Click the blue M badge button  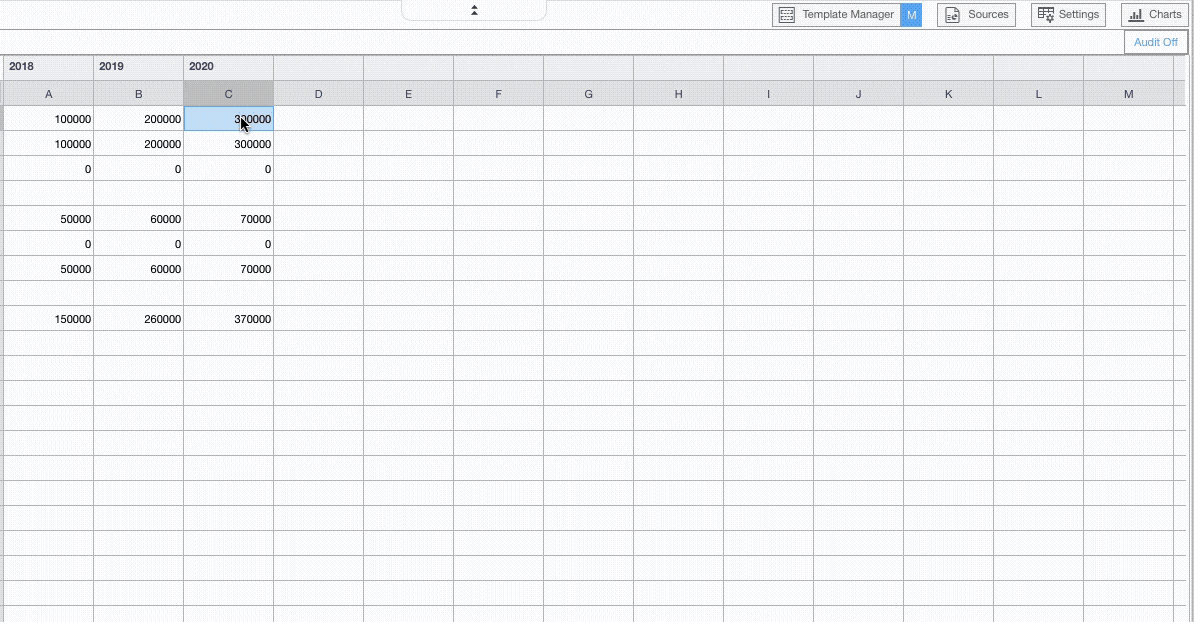coord(911,14)
